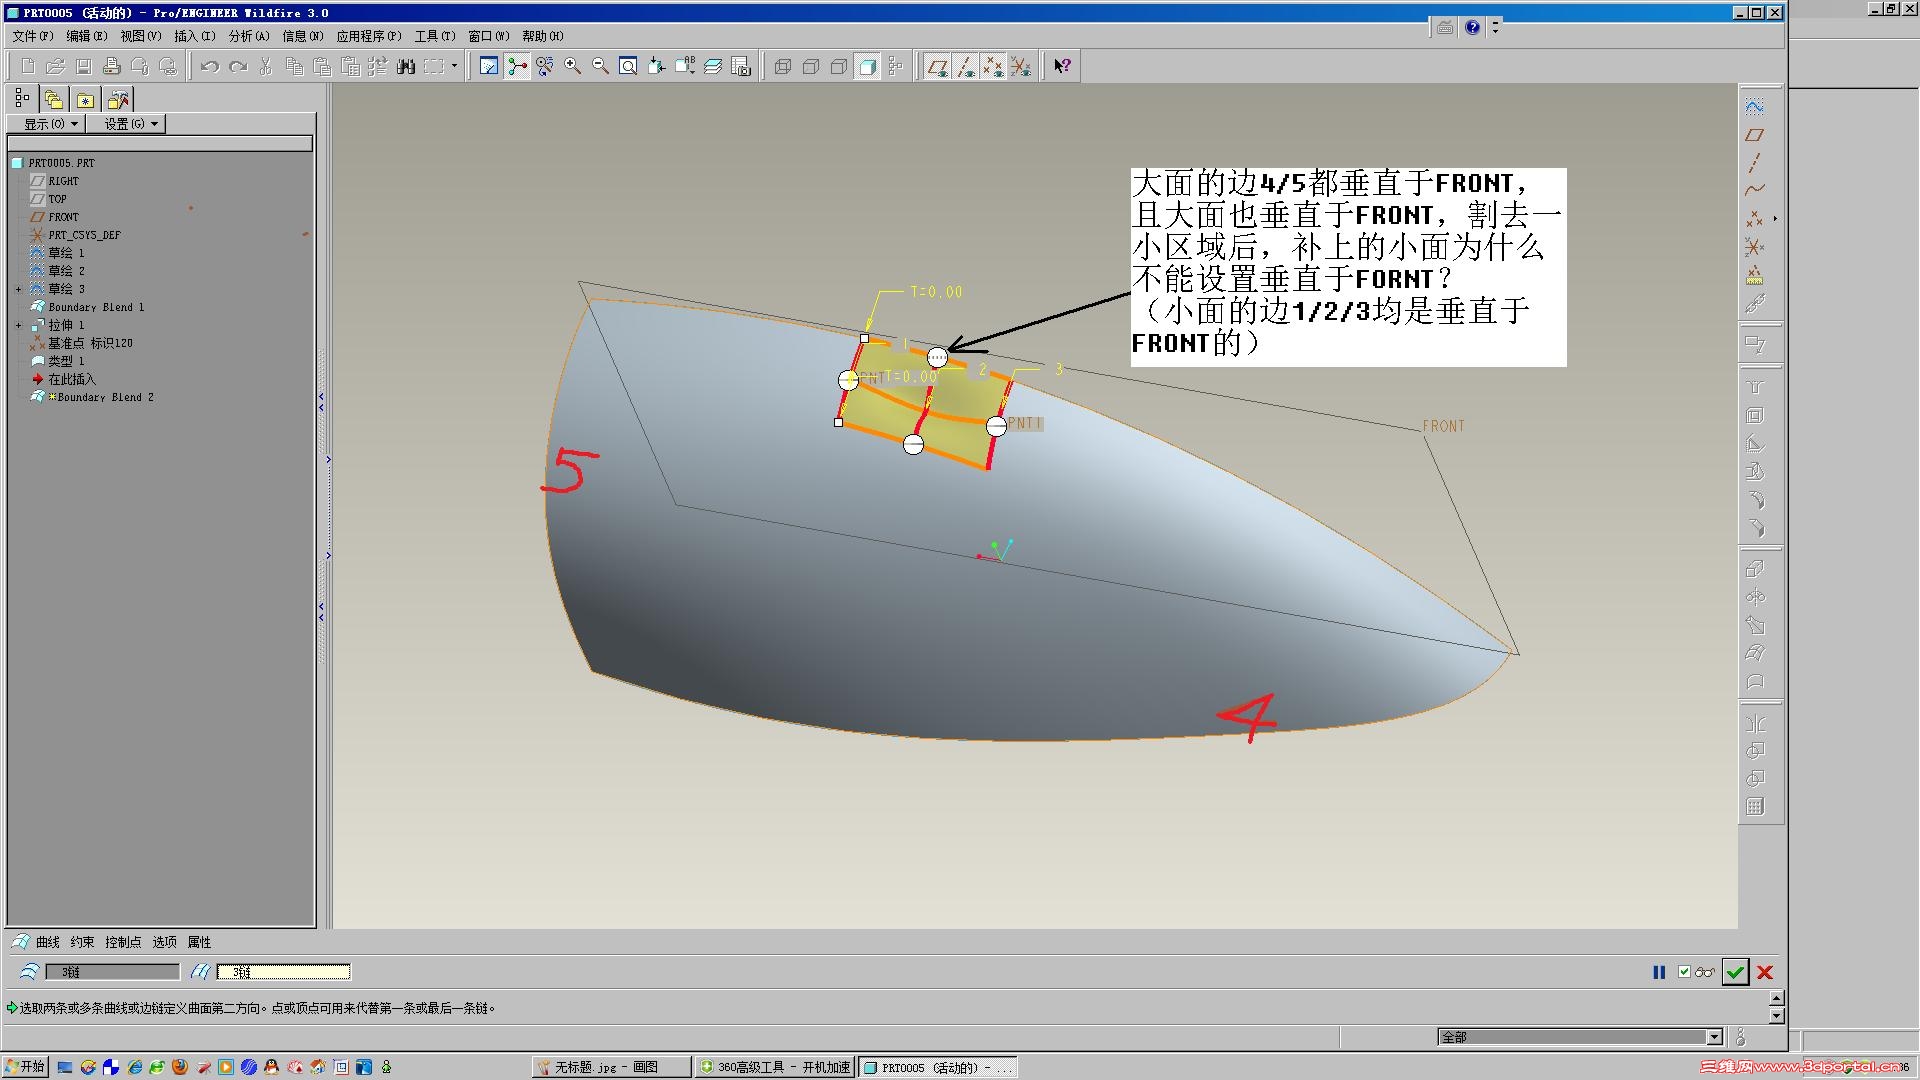Click the 开始 Start button on taskbar
The image size is (1920, 1080).
click(25, 1067)
